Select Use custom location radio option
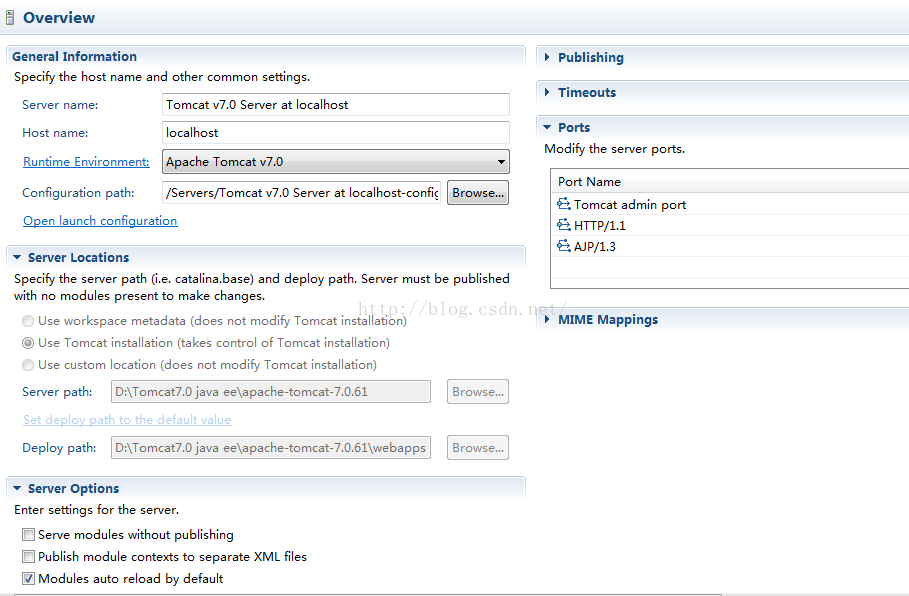Image resolution: width=909 pixels, height=596 pixels. pyautogui.click(x=28, y=365)
